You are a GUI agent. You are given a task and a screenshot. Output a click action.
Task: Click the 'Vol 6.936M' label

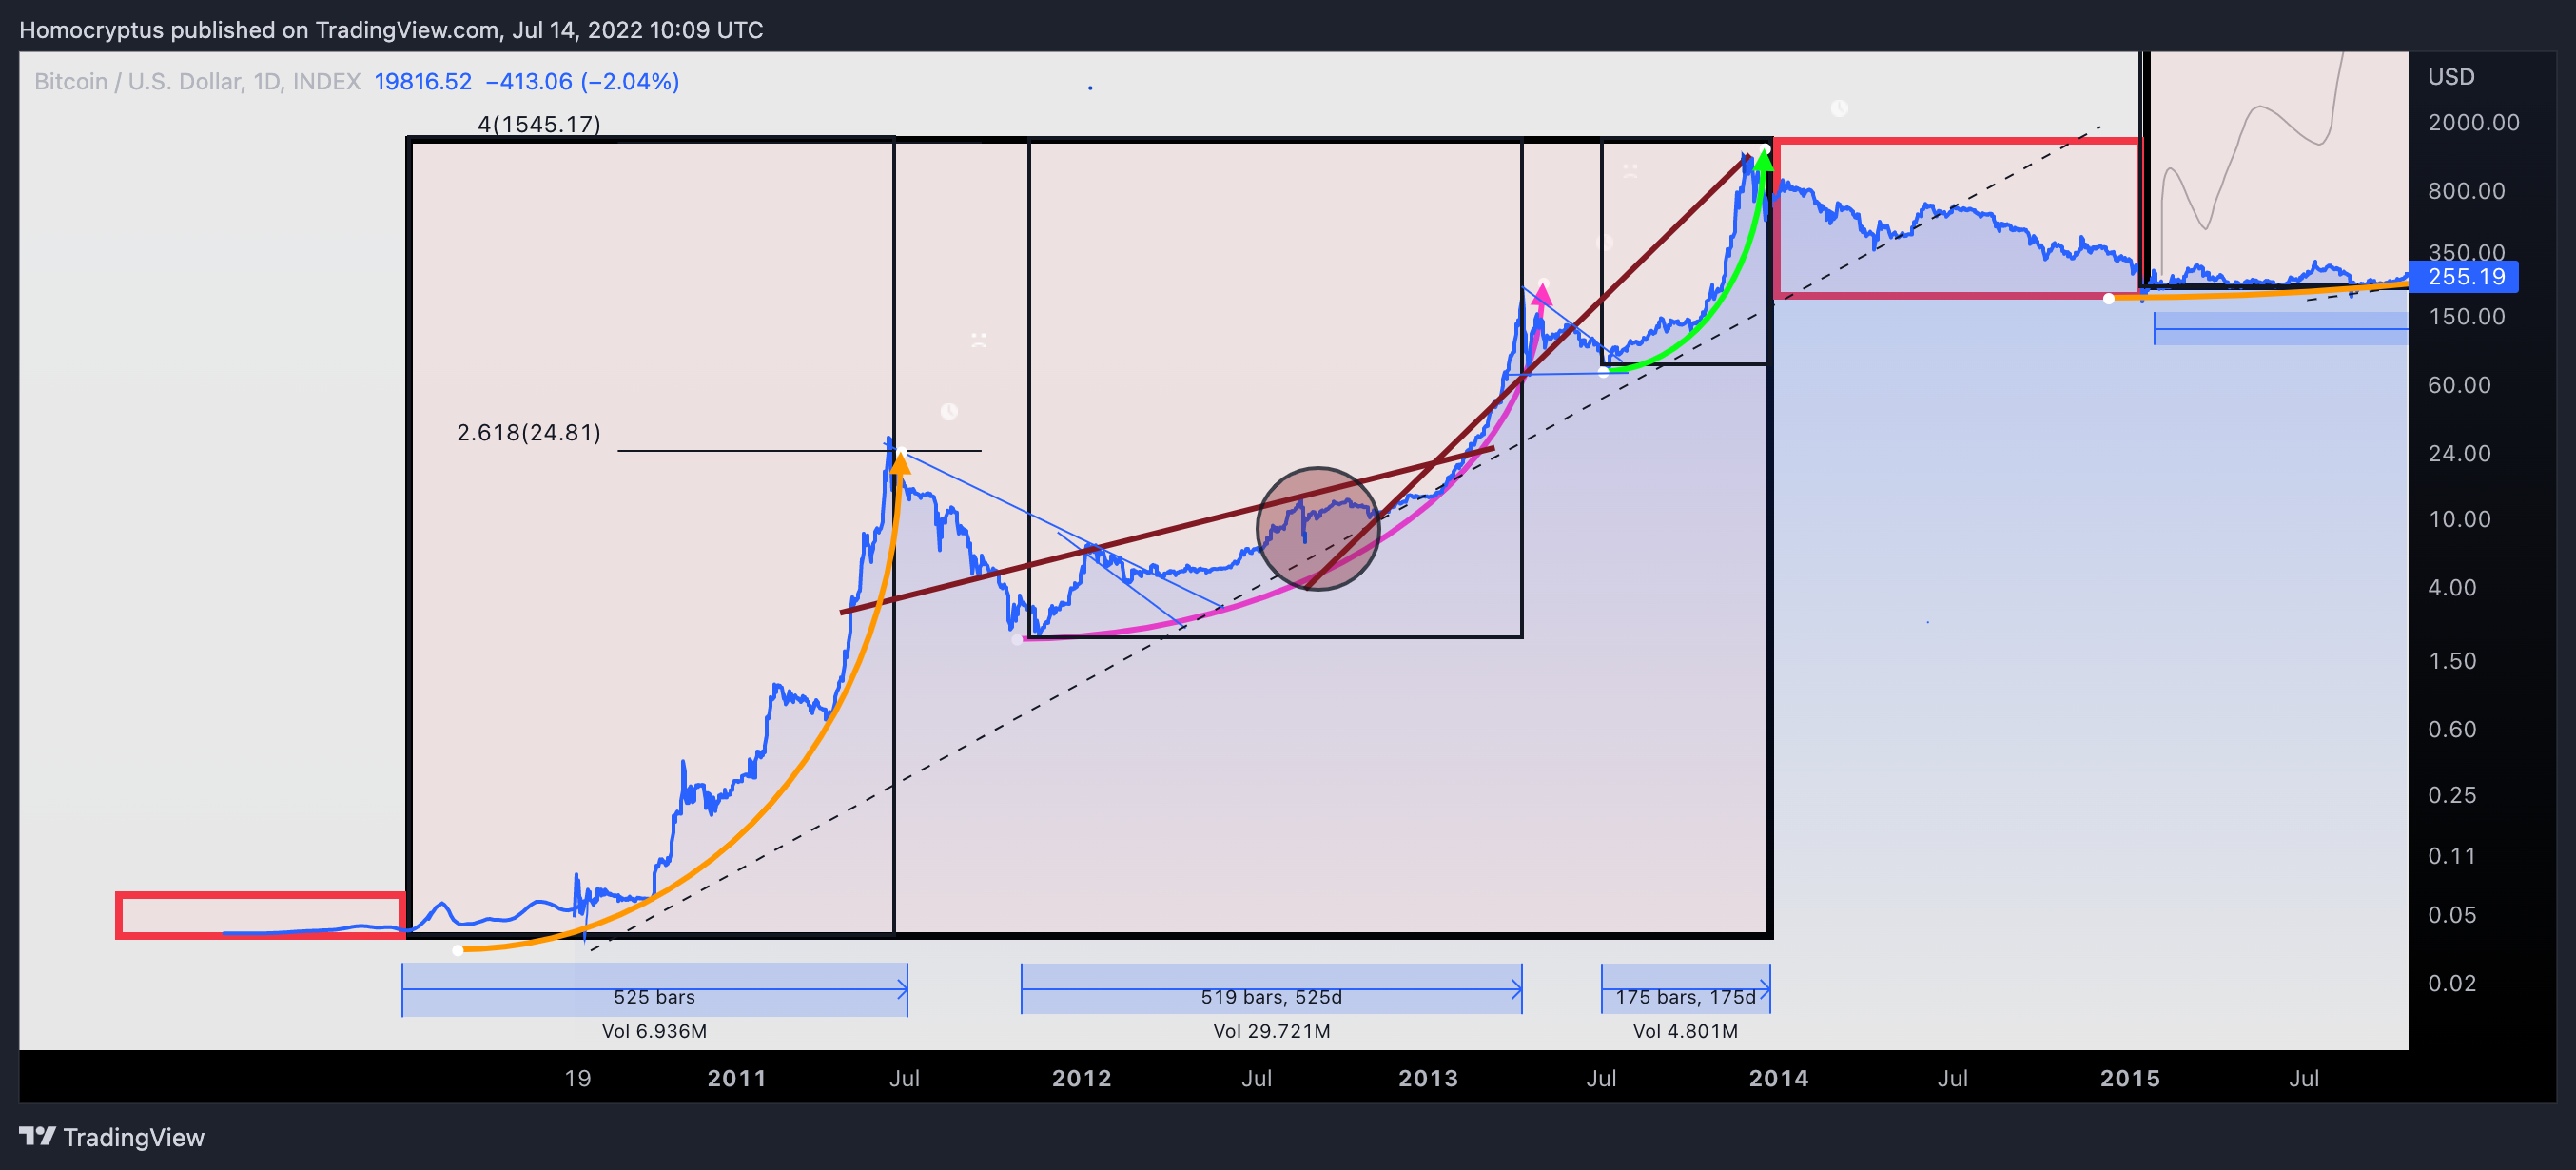click(654, 1031)
